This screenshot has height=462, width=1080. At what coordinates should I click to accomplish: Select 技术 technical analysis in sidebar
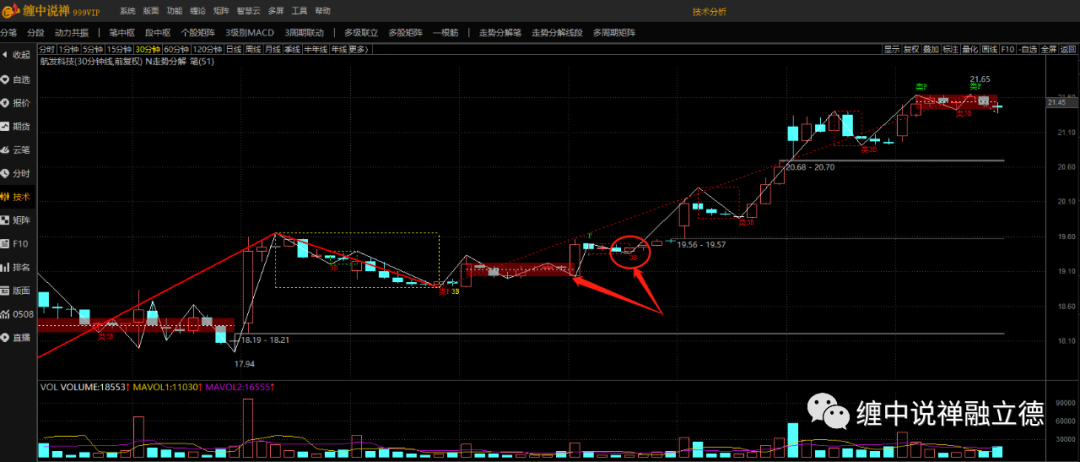17,197
